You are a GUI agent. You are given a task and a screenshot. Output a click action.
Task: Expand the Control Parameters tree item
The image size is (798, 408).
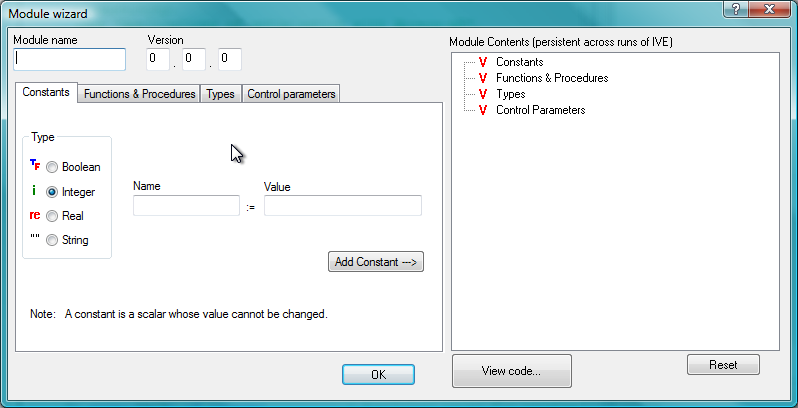540,110
